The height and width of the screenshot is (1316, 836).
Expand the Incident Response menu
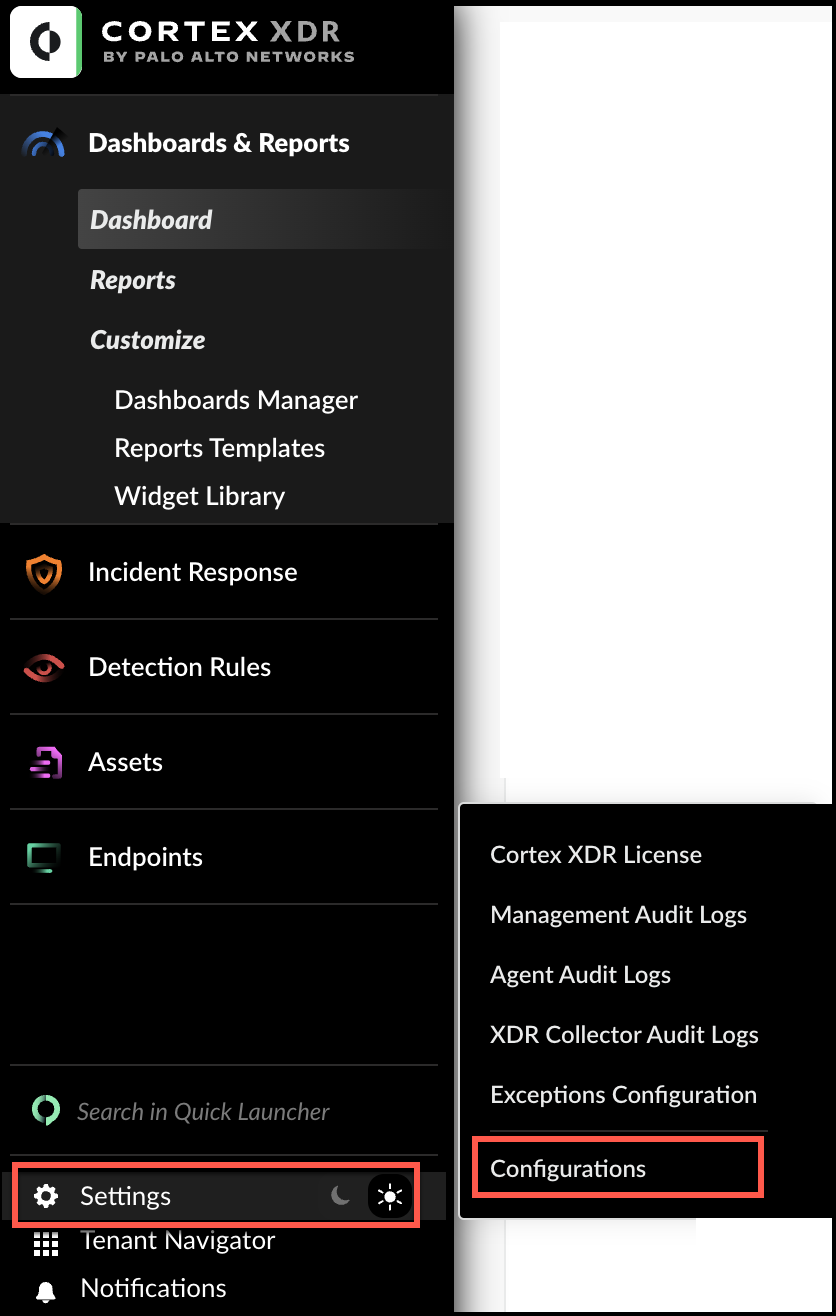coord(192,573)
